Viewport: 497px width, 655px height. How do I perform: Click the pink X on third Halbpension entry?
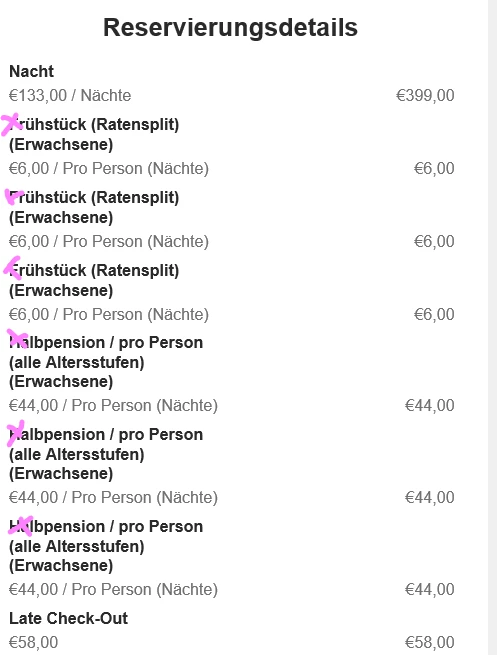click(x=21, y=526)
